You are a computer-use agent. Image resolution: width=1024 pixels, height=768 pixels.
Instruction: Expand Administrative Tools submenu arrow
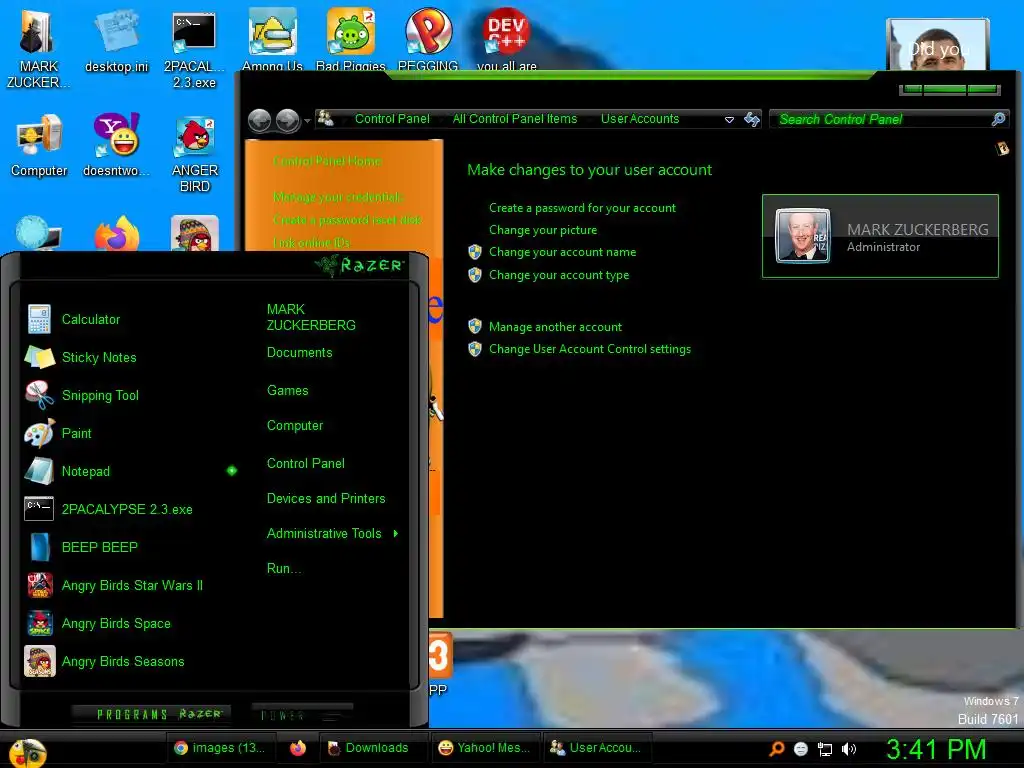396,534
